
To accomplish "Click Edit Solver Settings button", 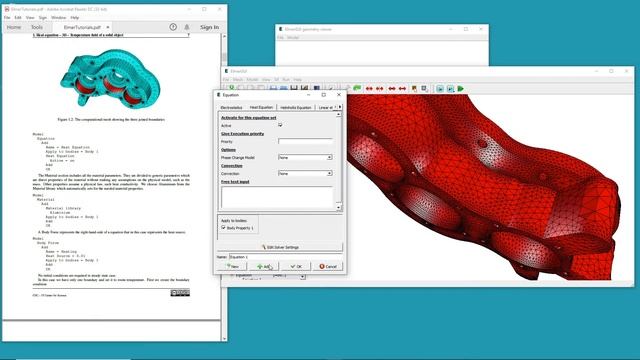I will point(280,247).
